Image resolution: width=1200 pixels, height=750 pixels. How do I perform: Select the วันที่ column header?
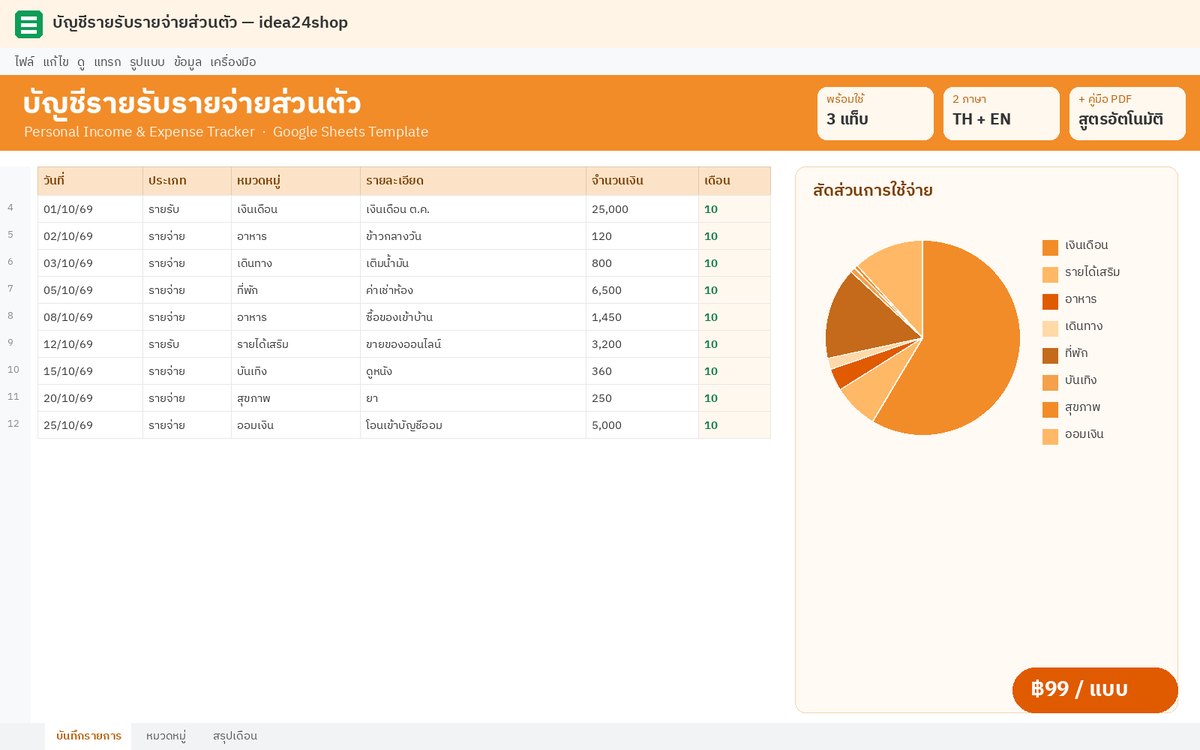click(90, 181)
